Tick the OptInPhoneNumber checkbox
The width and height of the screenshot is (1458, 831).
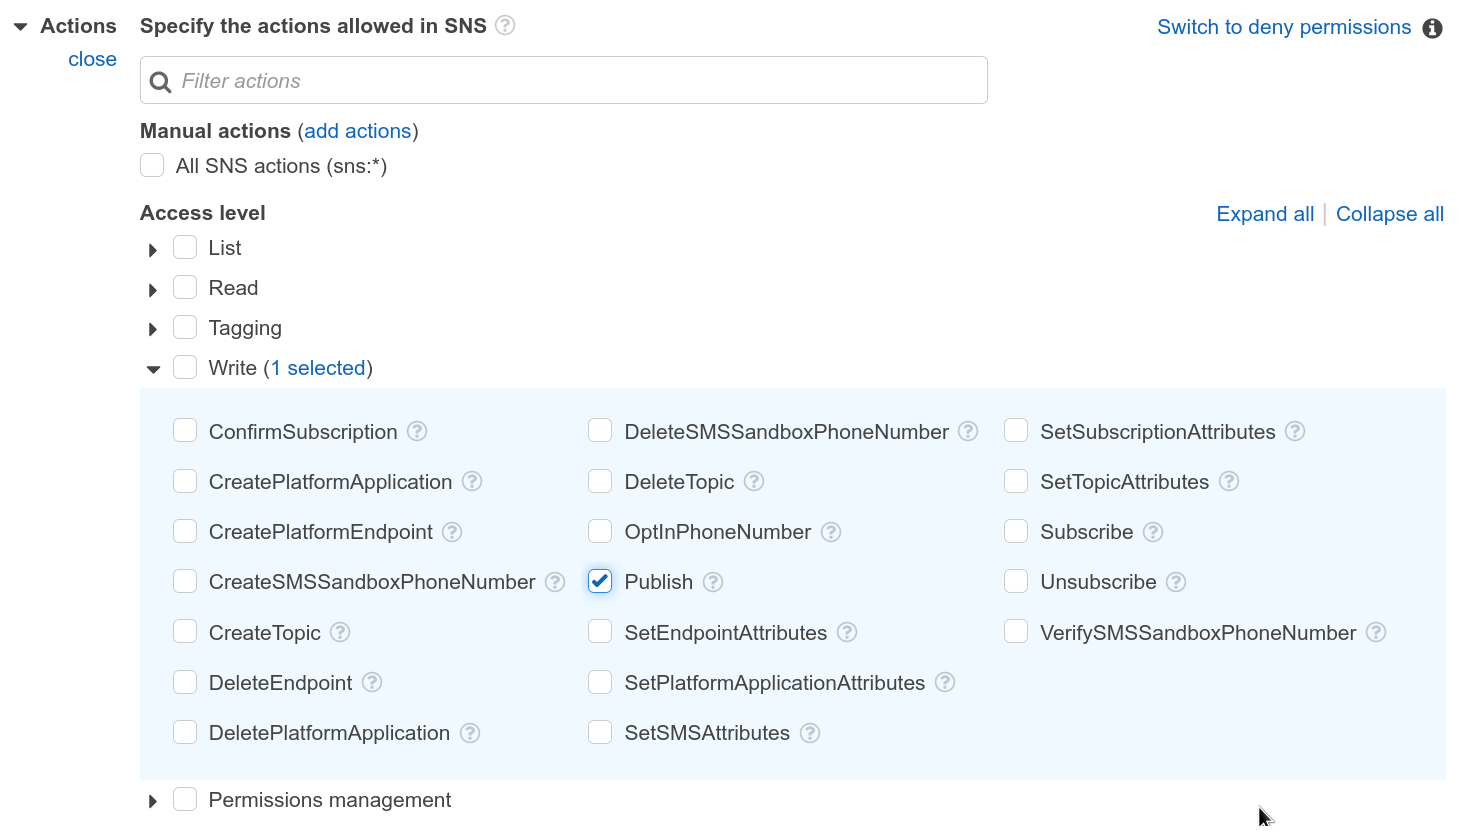[x=600, y=531]
